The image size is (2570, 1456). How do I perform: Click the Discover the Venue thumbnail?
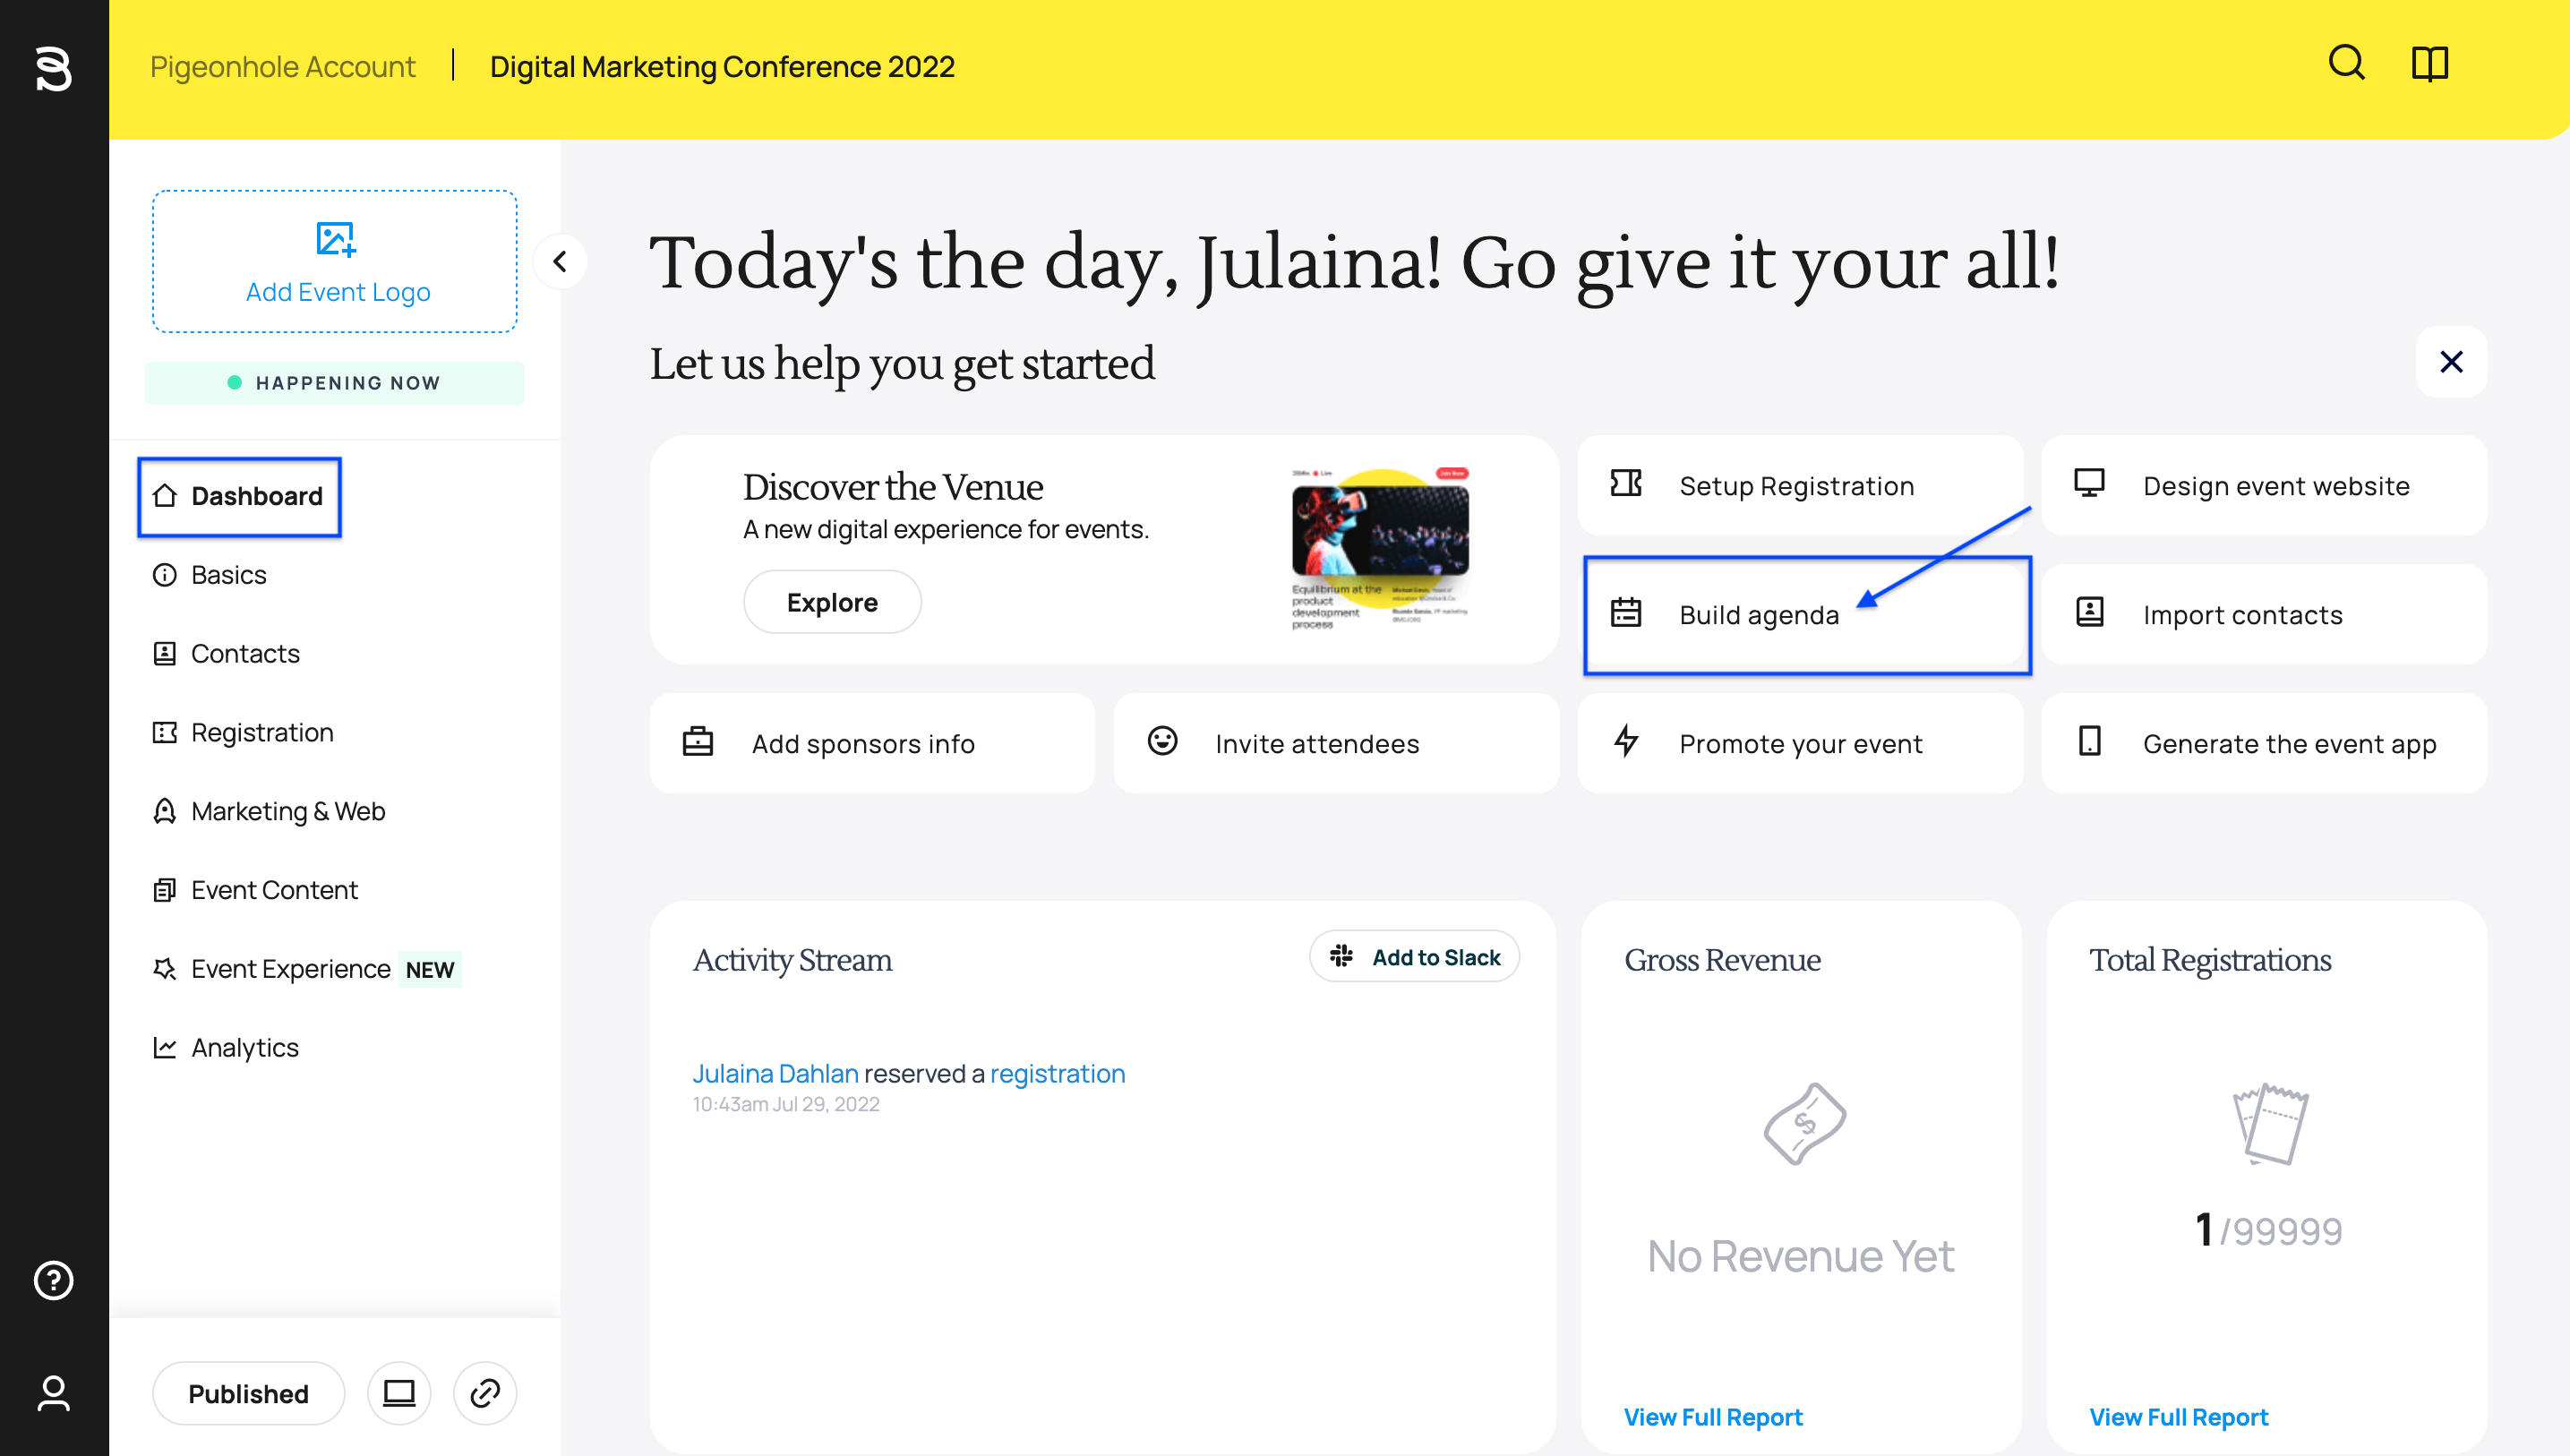coord(1380,548)
